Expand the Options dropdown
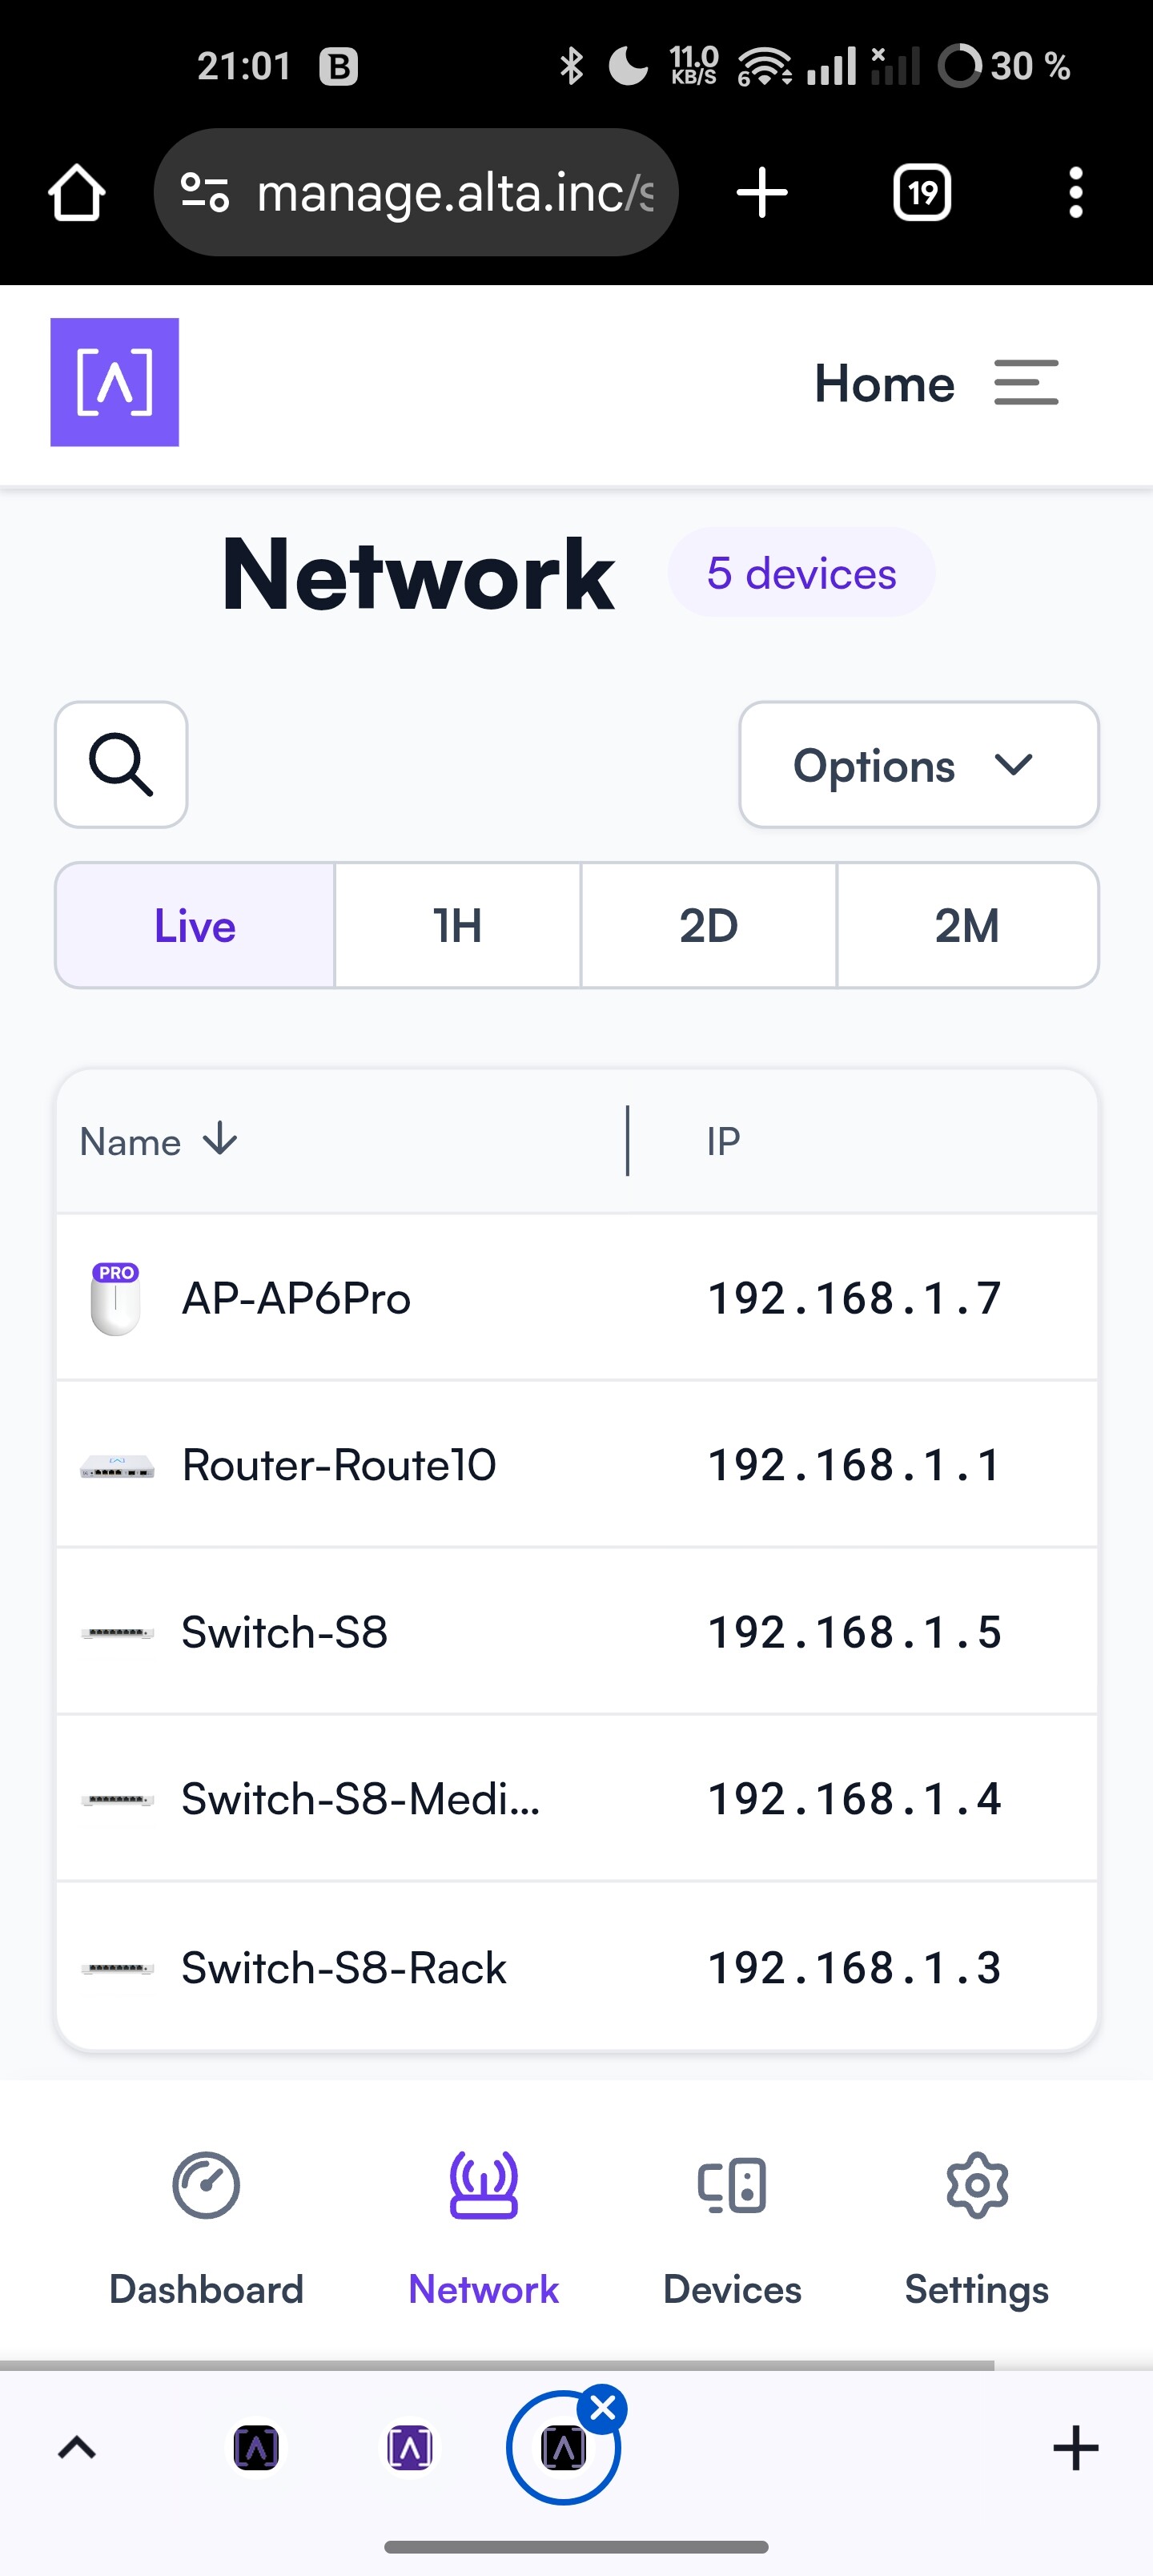 [919, 765]
